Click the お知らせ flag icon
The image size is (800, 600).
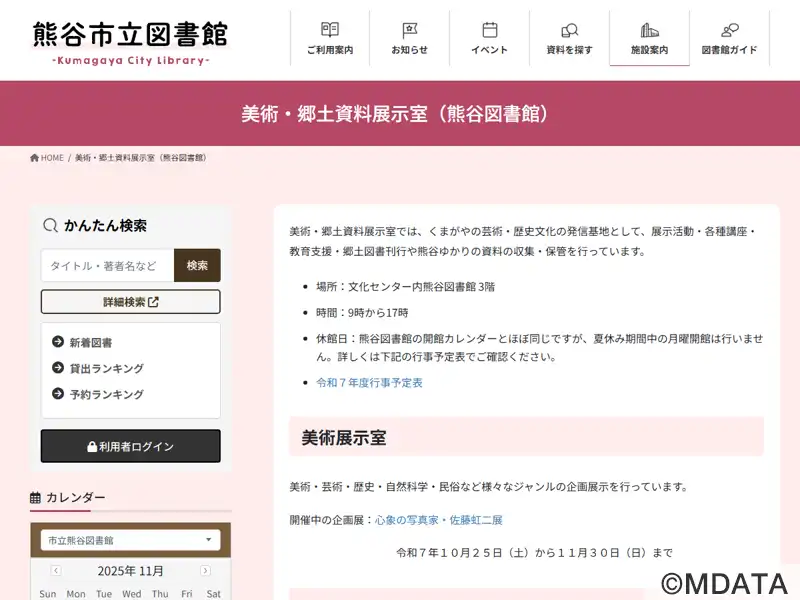[x=409, y=30]
